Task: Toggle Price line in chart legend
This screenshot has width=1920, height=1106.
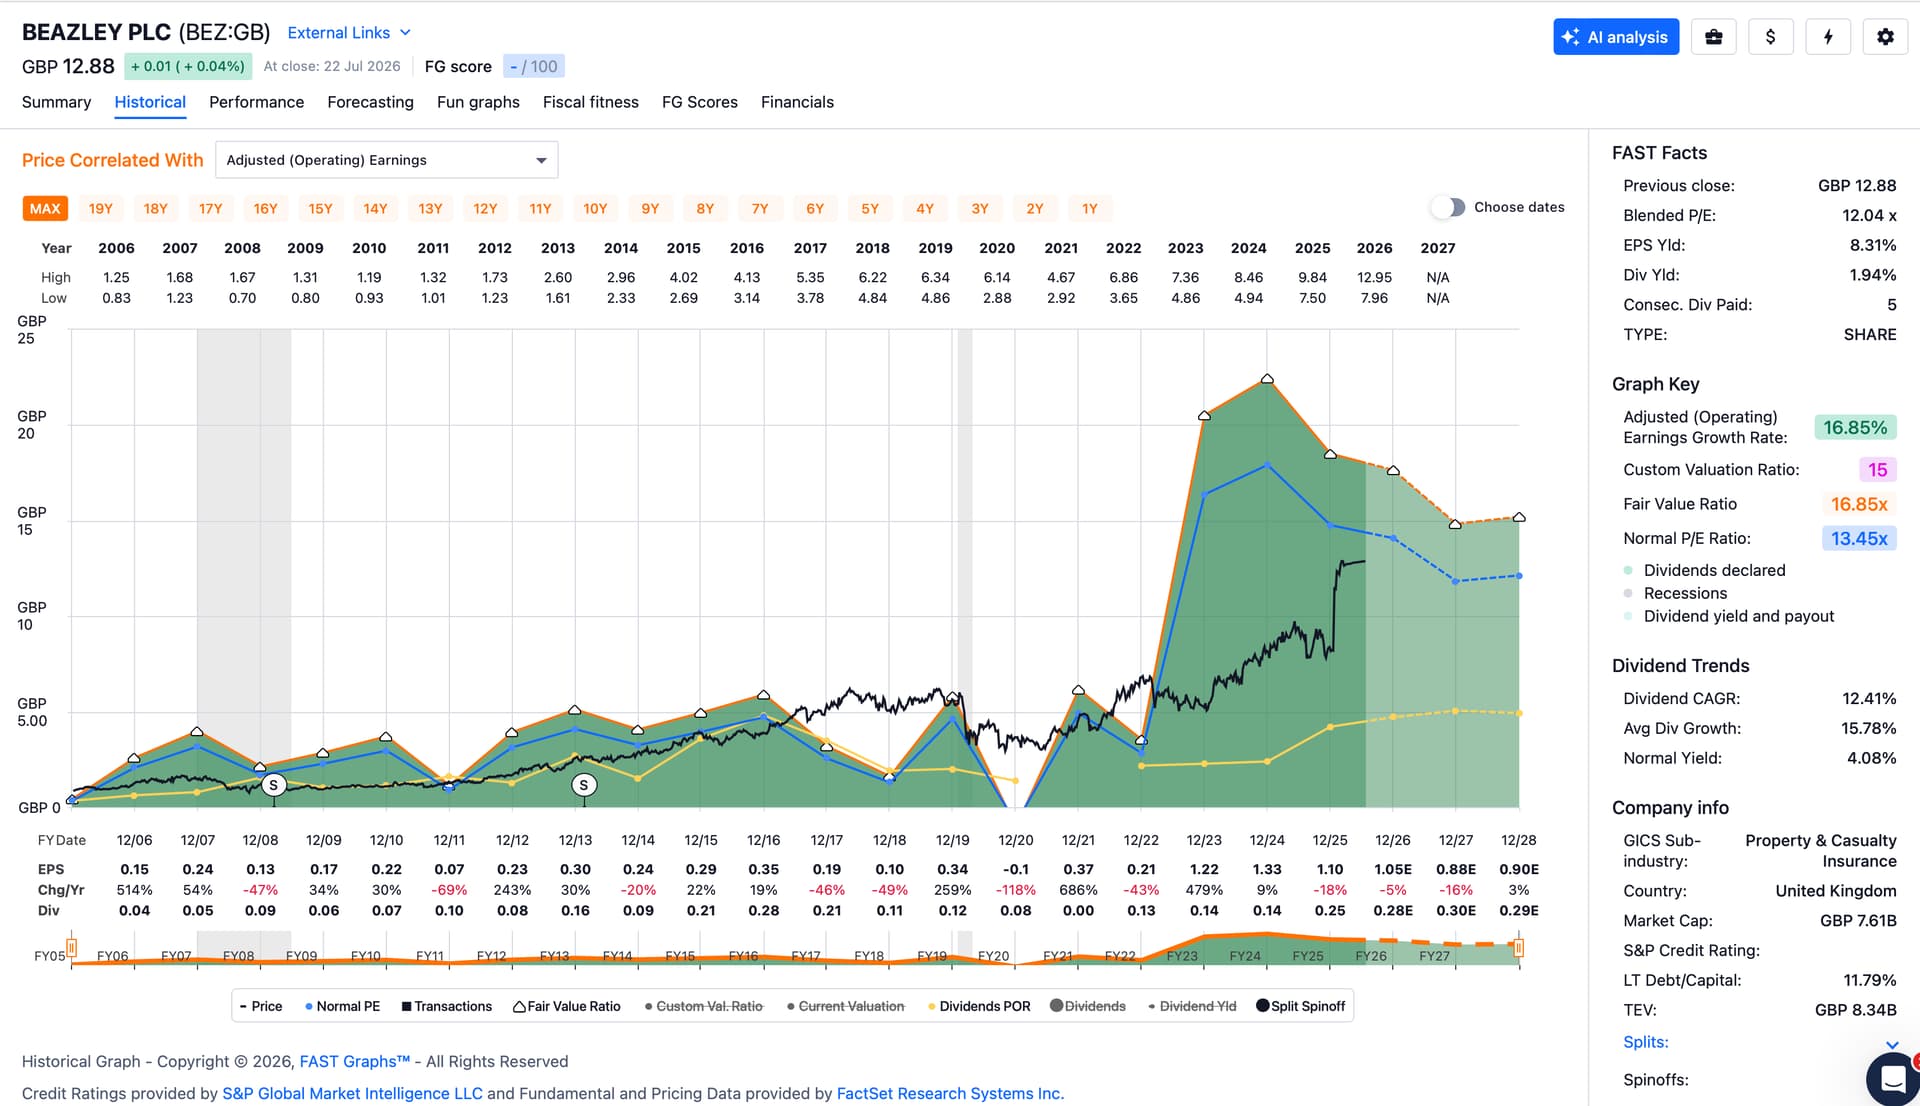Action: click(x=261, y=1006)
